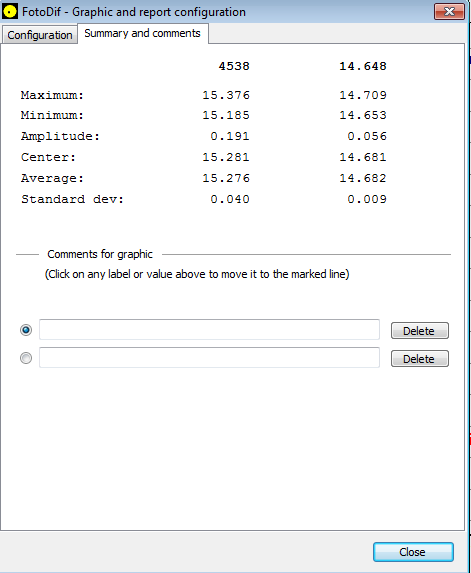Click the Standard dev label
This screenshot has height=573, width=471.
[72, 199]
